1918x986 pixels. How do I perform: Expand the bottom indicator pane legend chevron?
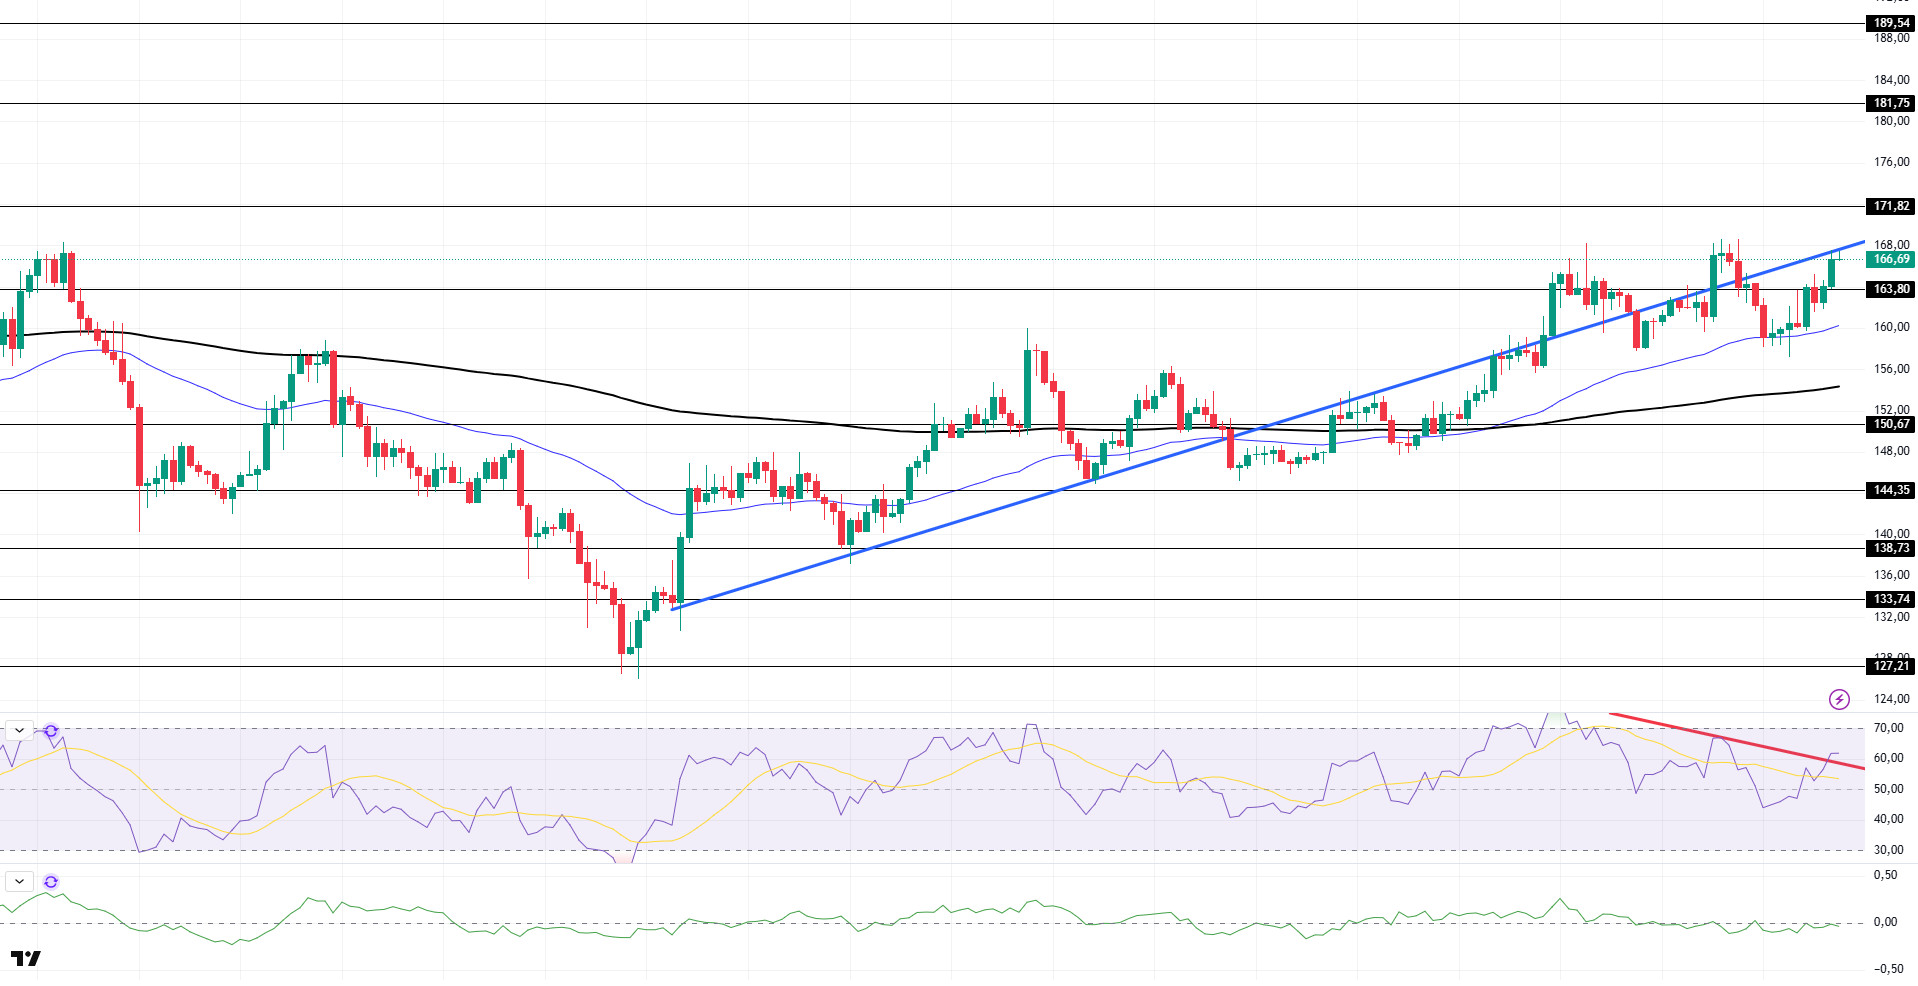(20, 882)
